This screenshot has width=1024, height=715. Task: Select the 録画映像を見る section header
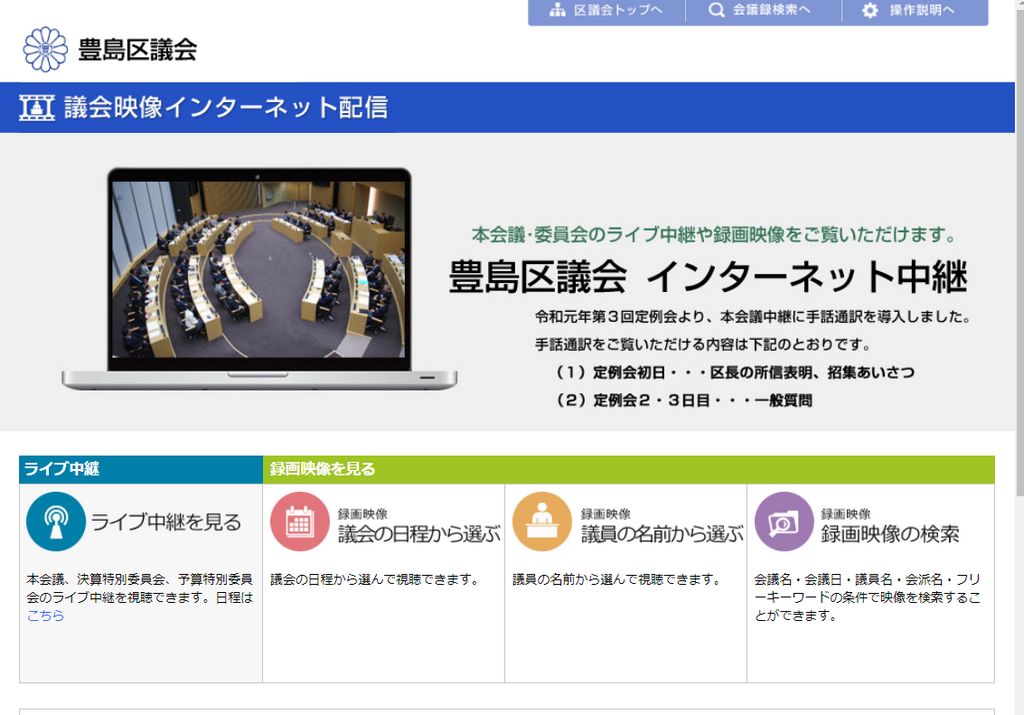pyautogui.click(x=629, y=469)
